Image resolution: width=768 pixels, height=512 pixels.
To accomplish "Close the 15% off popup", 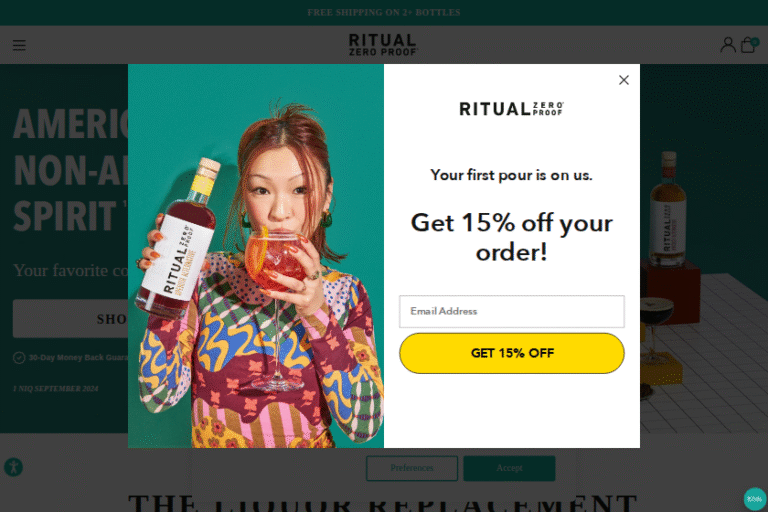I will coord(624,80).
